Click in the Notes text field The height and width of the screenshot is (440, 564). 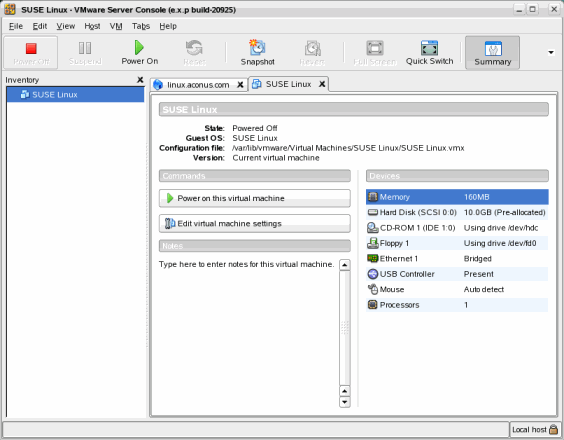point(248,333)
